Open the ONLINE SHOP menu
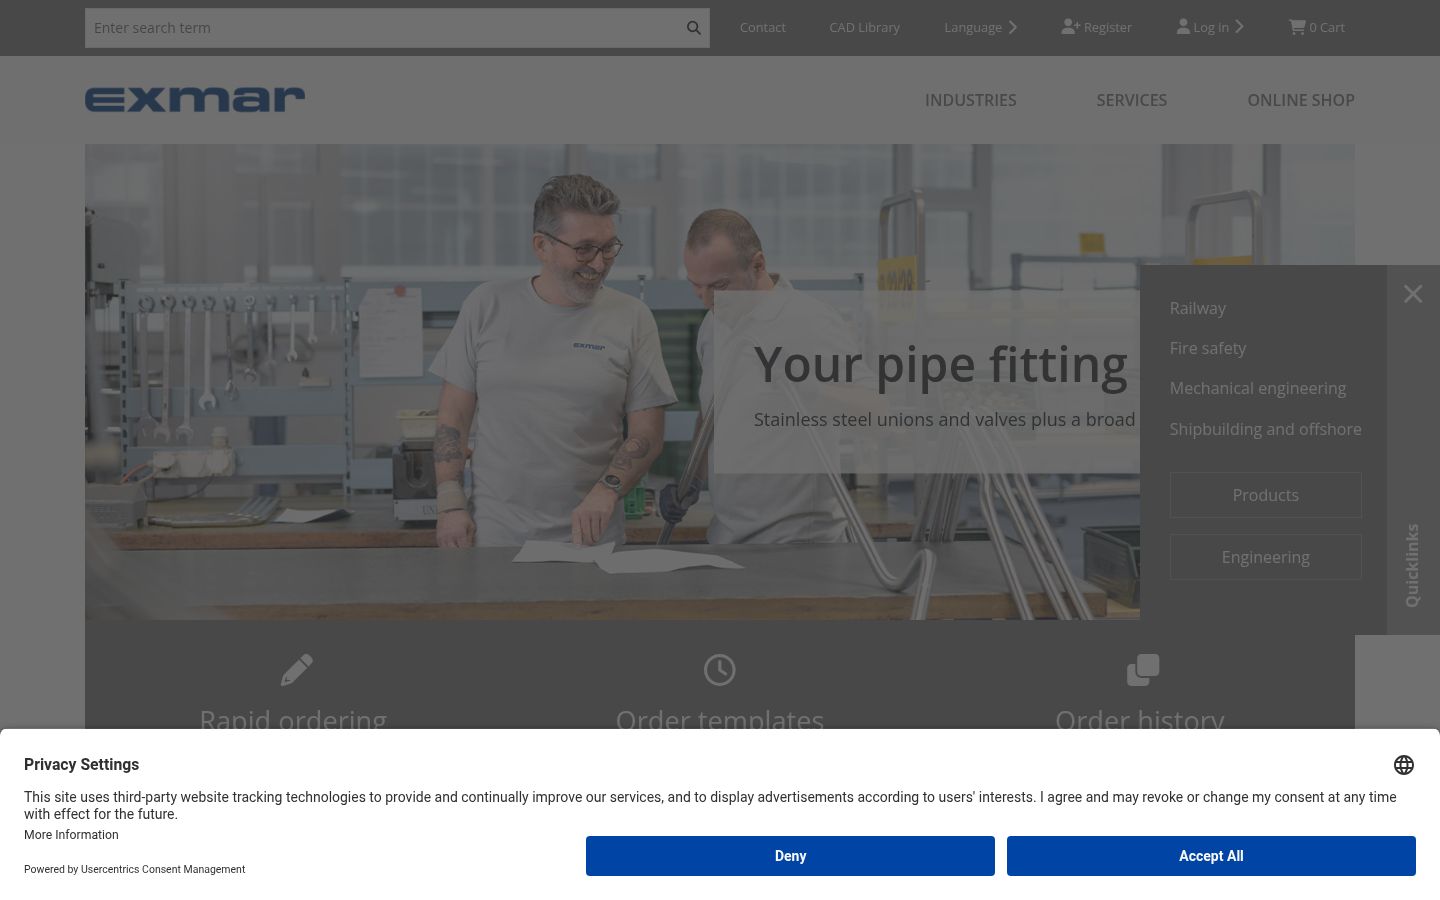This screenshot has width=1440, height=900. coord(1301,100)
